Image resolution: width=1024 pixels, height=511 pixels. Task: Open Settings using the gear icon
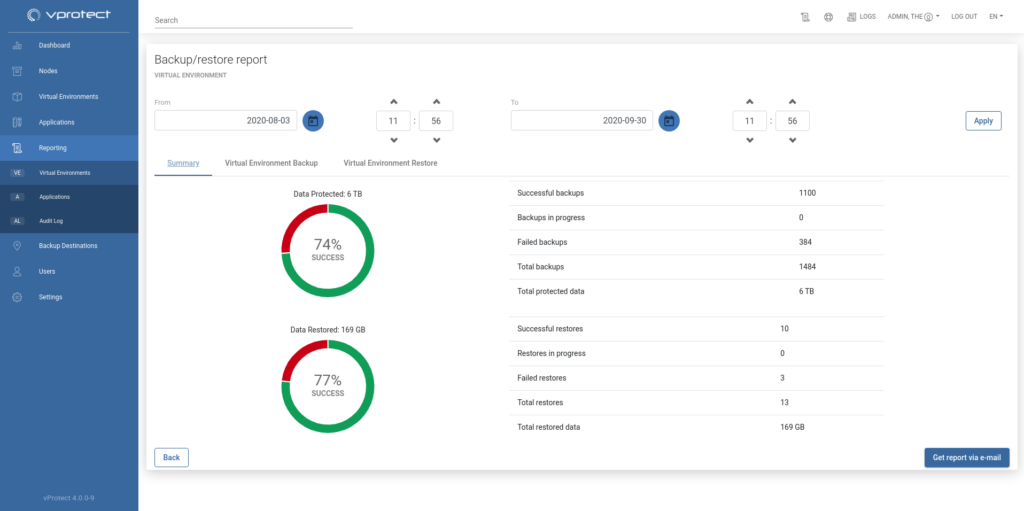pyautogui.click(x=17, y=297)
